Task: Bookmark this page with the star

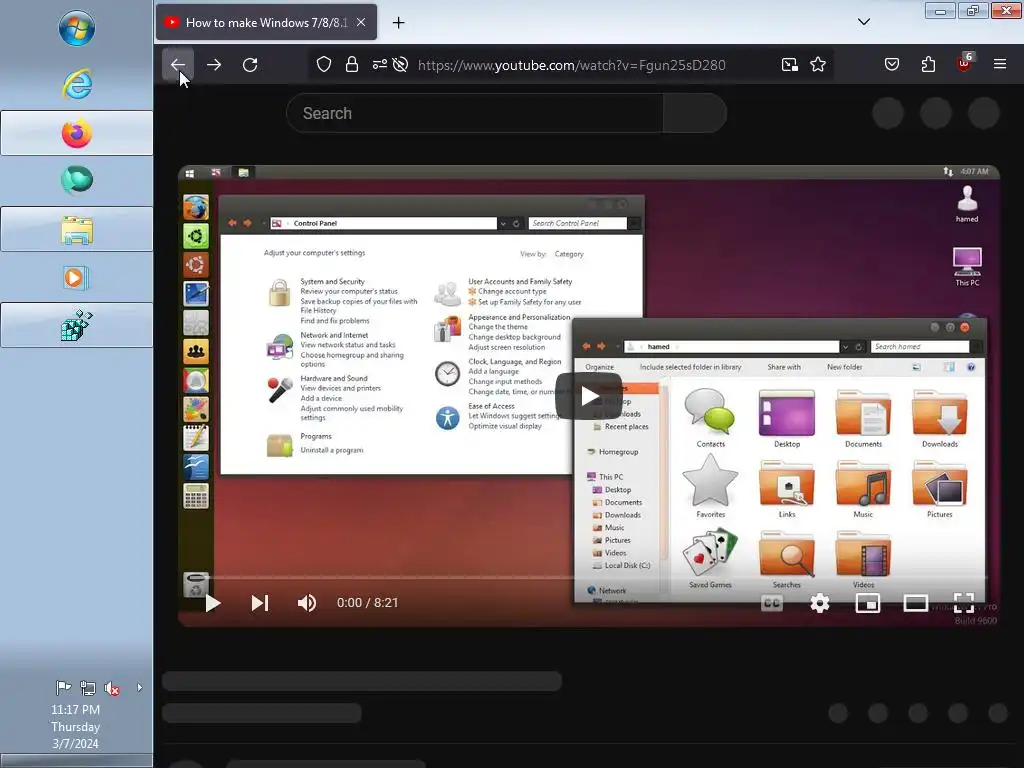Action: point(818,64)
